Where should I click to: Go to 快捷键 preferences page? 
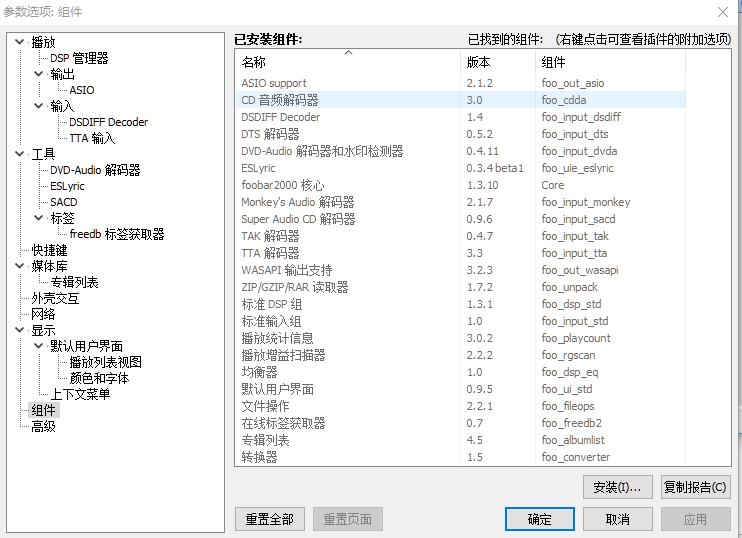point(49,250)
